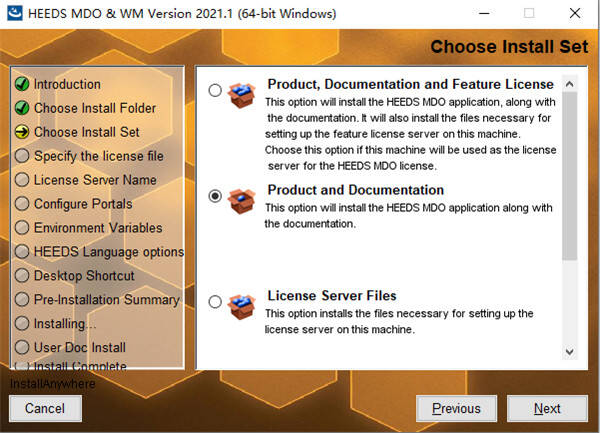Click the green checkmark beside Introduction

[x=21, y=84]
